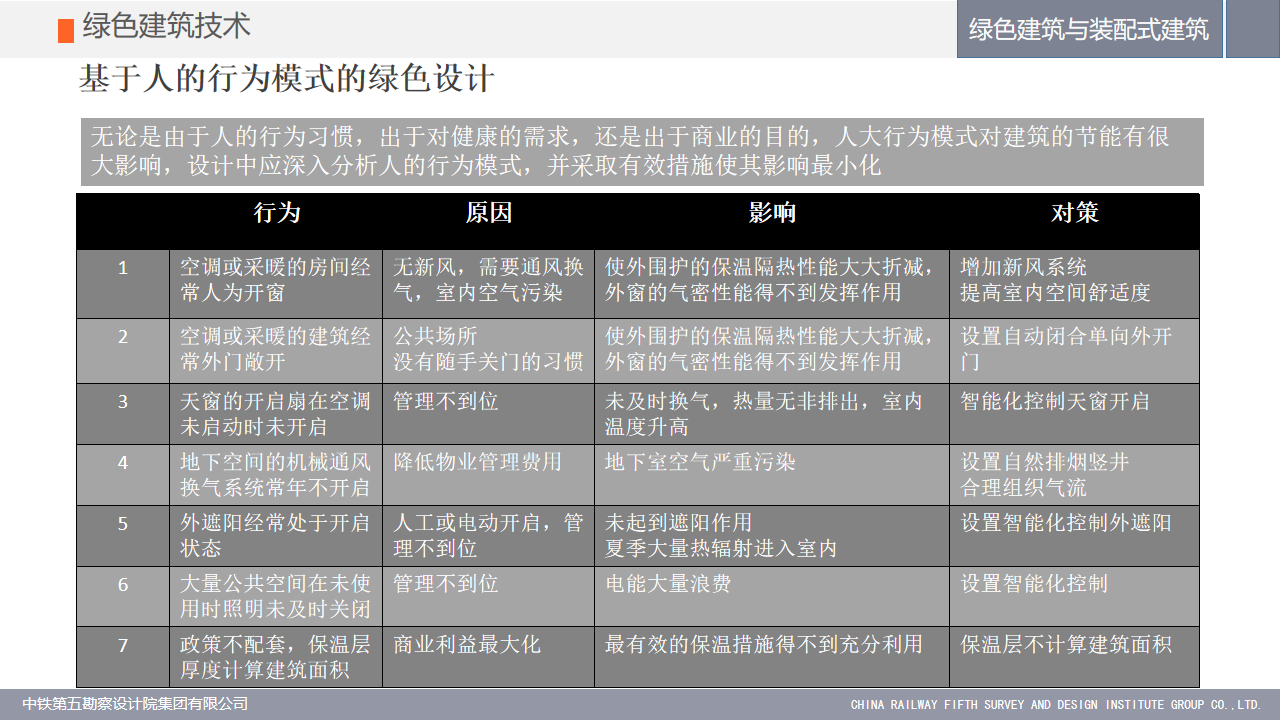Select the 绿色建筑与装配式建筑 label box
The height and width of the screenshot is (720, 1280).
coord(1090,29)
